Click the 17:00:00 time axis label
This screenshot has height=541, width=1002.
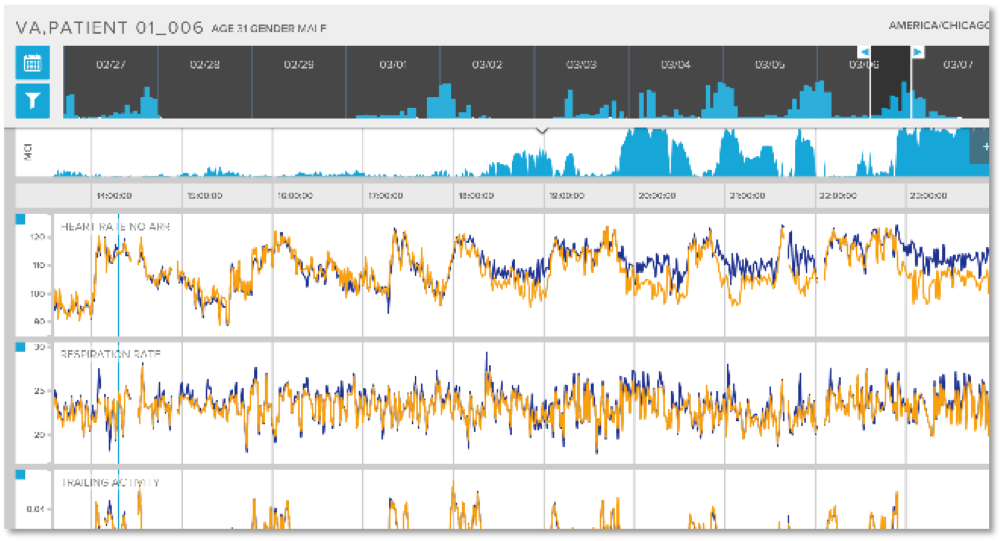pyautogui.click(x=385, y=196)
